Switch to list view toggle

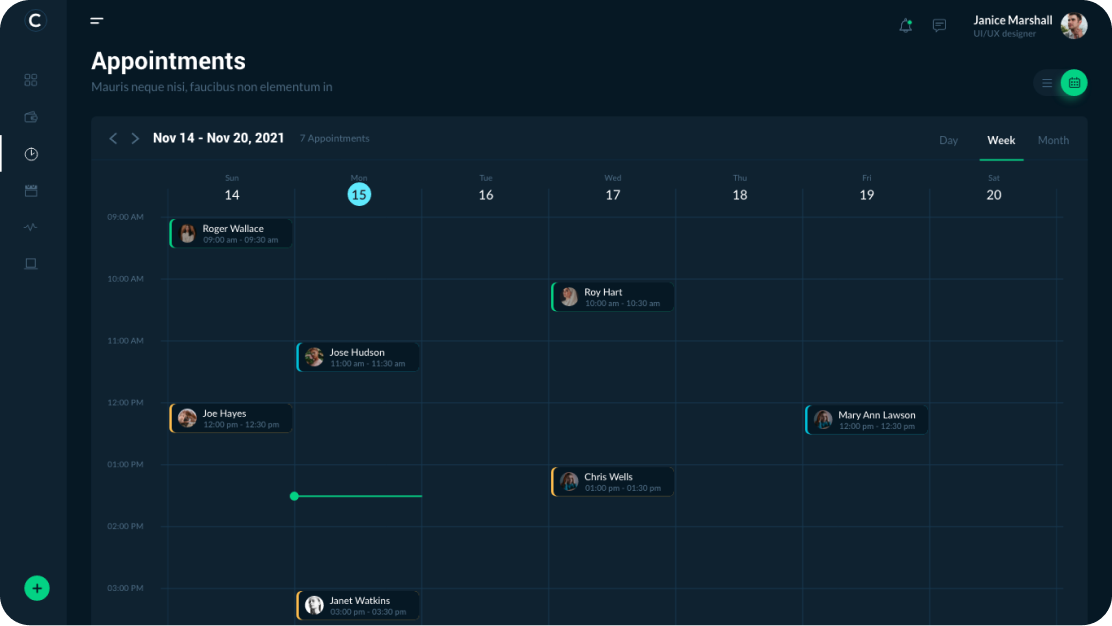click(1047, 83)
